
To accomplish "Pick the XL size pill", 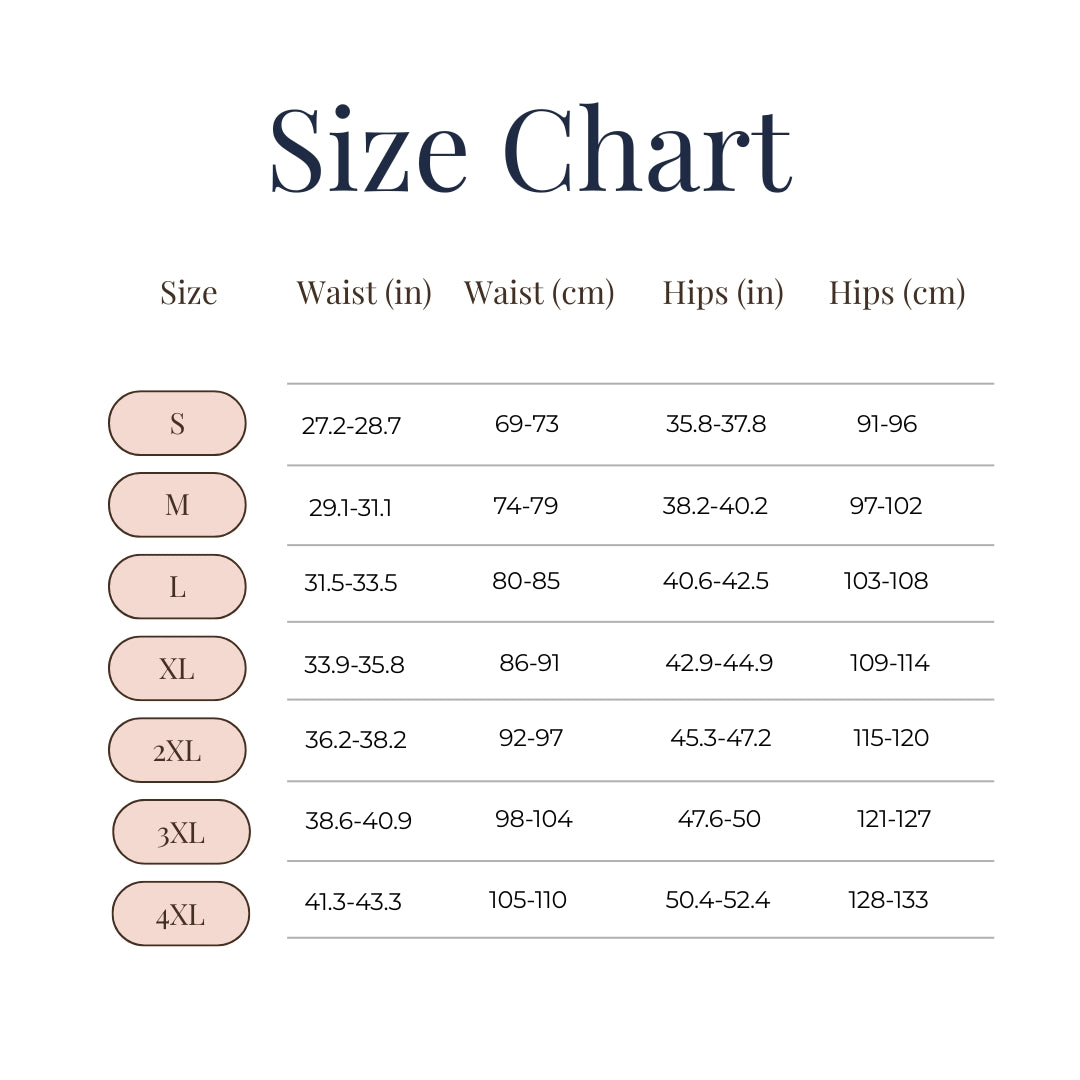I will point(177,668).
